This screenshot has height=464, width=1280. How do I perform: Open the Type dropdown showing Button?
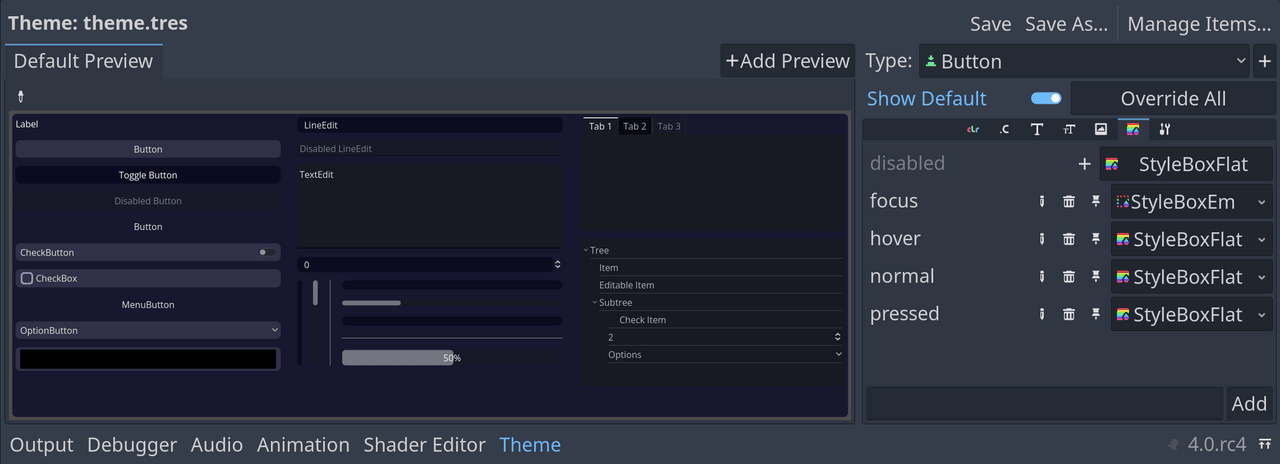click(x=1083, y=61)
